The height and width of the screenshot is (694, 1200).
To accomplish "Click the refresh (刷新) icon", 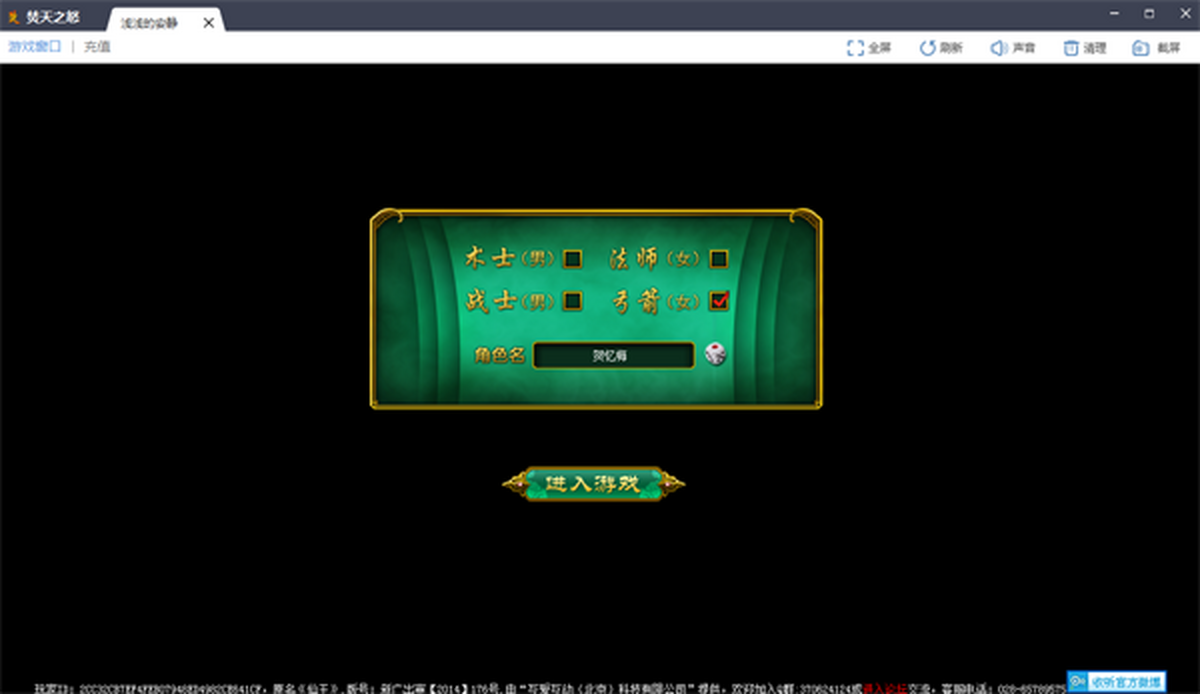I will point(927,48).
